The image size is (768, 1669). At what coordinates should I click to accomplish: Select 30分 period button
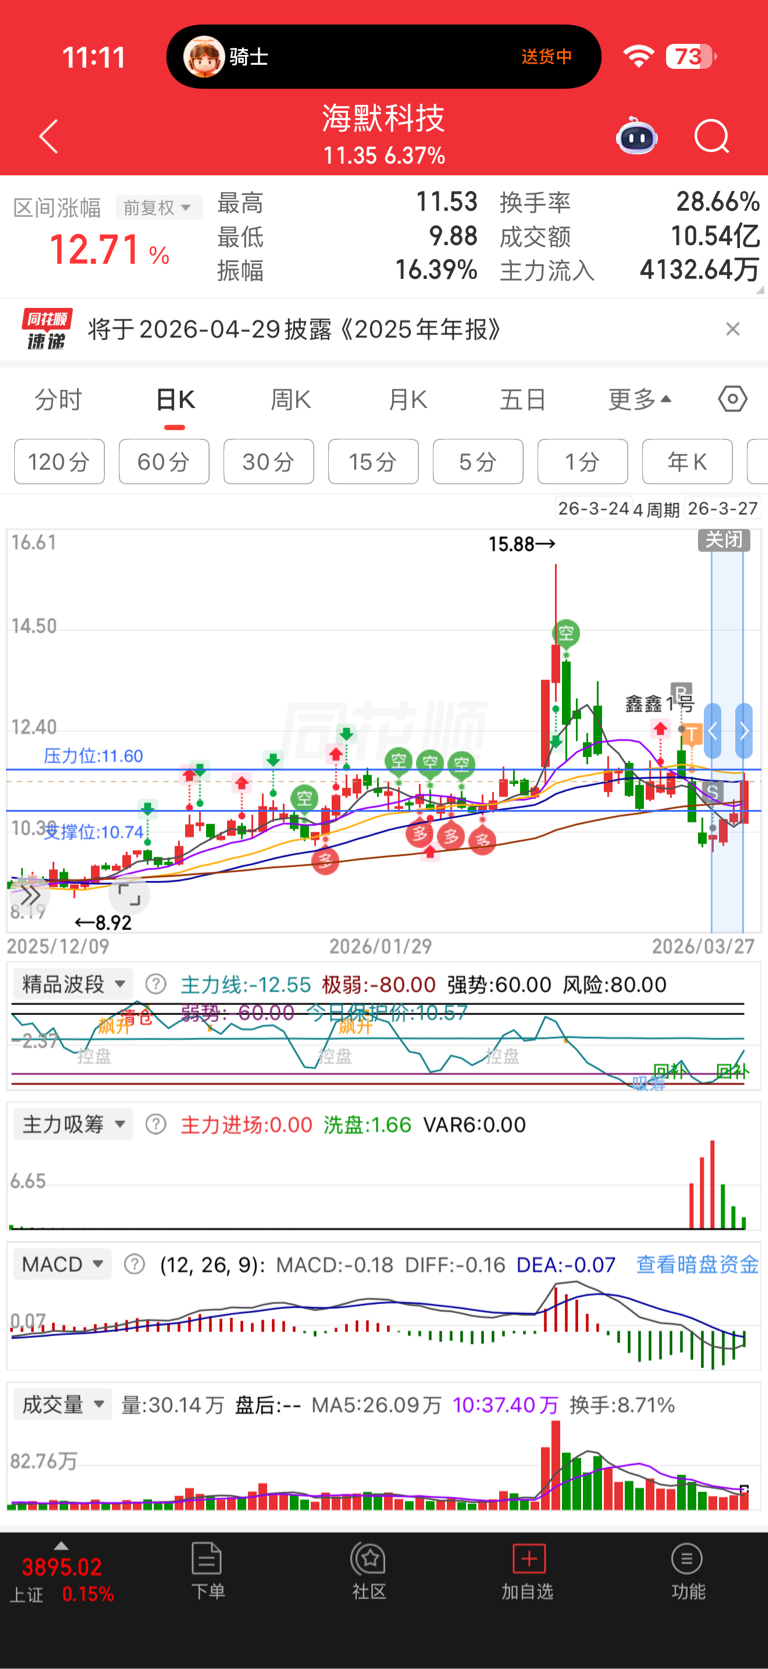(269, 461)
